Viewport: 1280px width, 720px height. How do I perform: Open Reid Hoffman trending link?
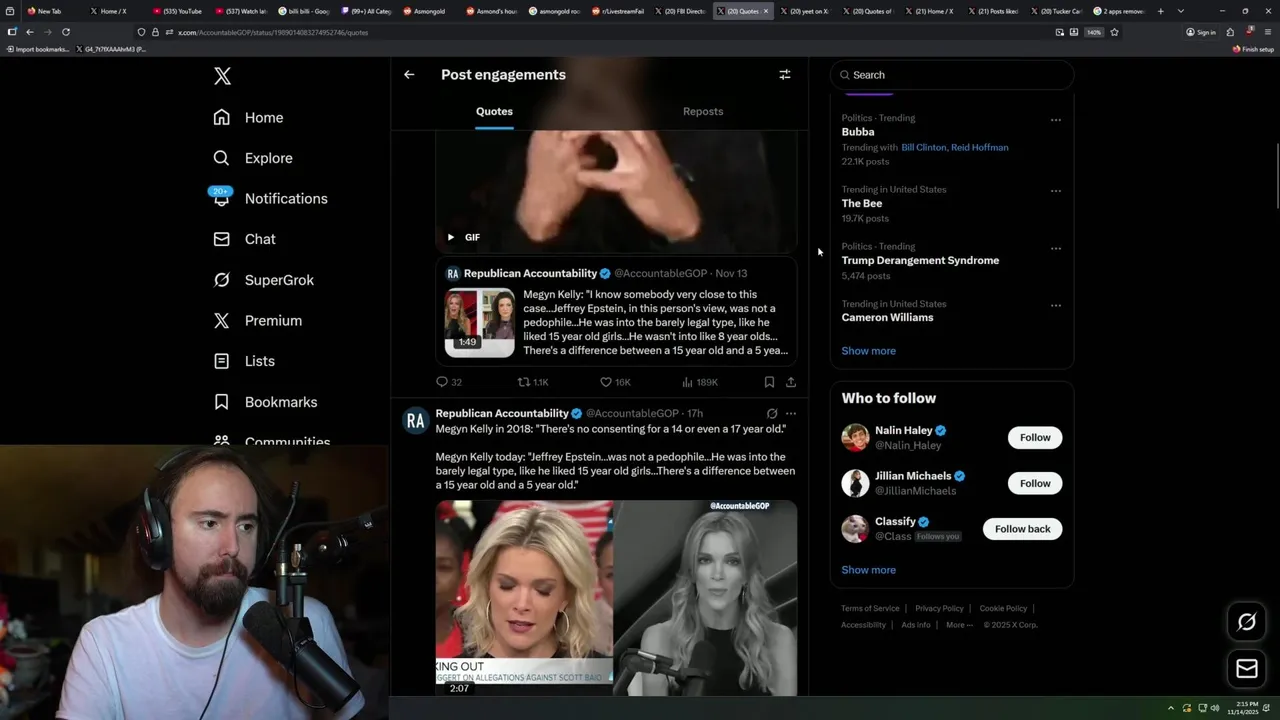point(979,147)
